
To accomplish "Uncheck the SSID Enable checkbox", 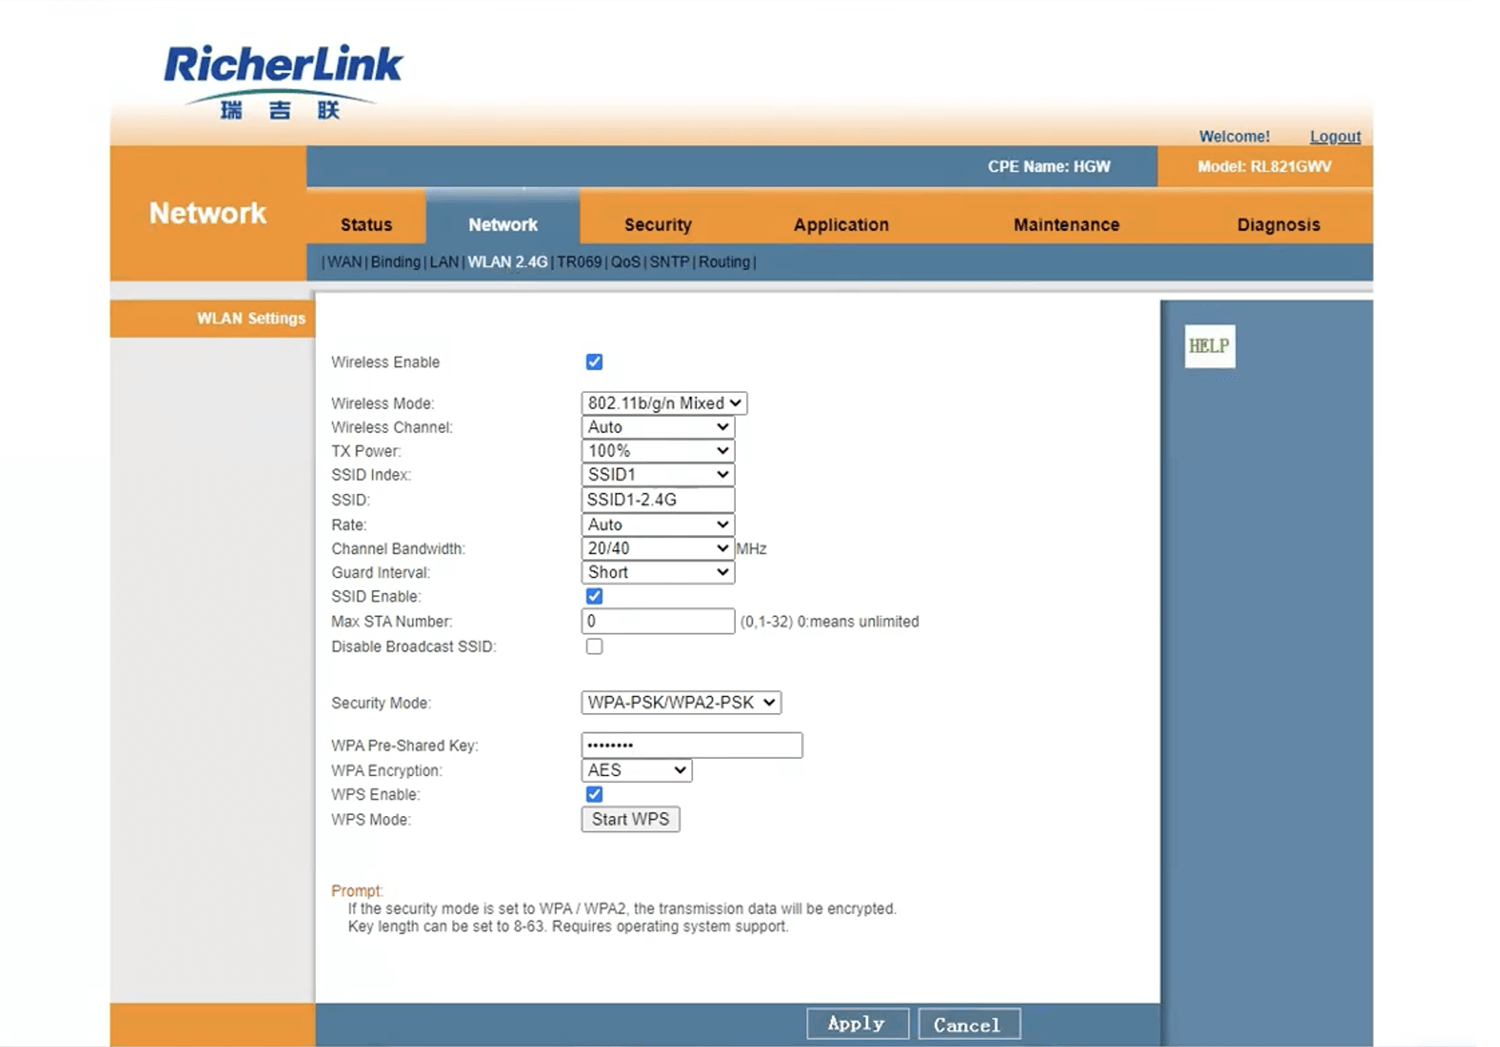I will pyautogui.click(x=594, y=596).
